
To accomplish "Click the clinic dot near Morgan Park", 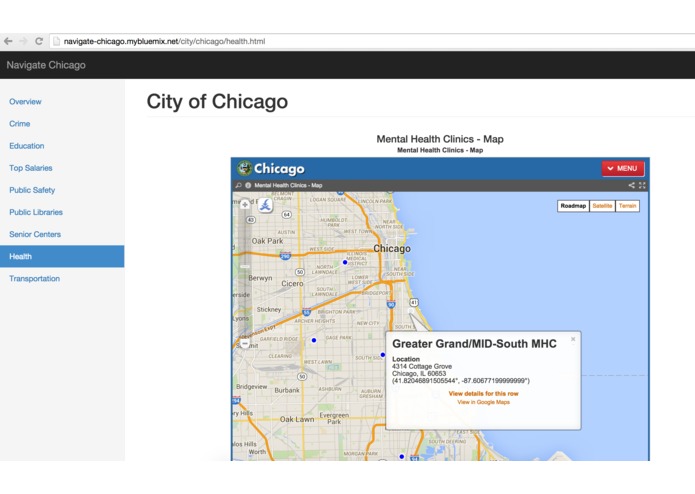I will coord(402,456).
